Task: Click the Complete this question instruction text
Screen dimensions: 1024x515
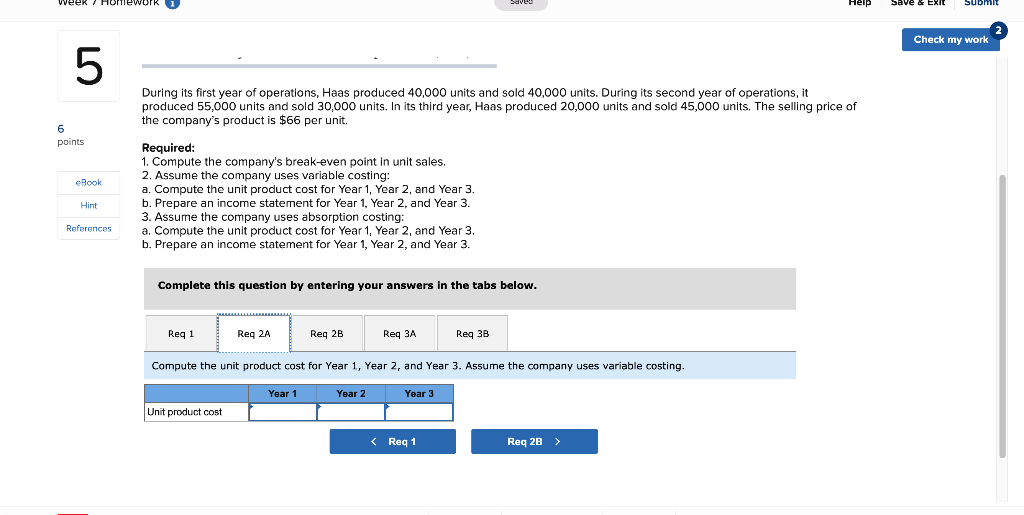Action: pos(347,285)
